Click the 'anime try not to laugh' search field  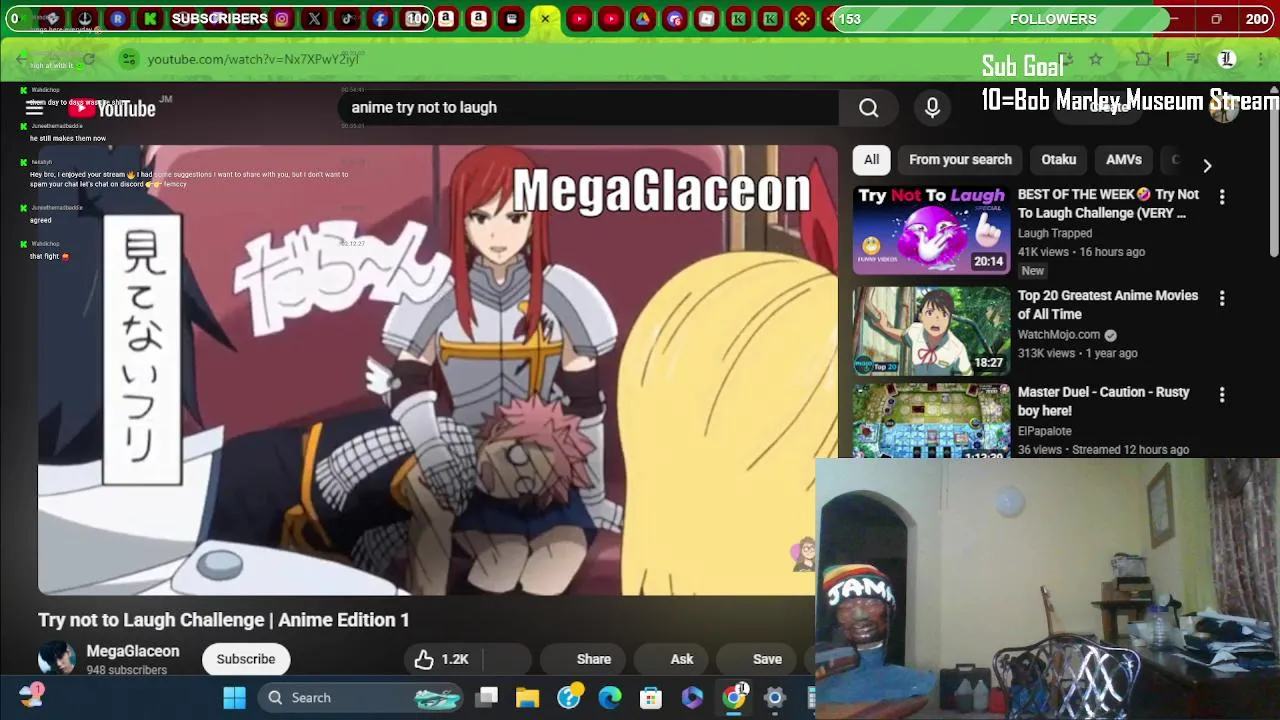click(x=590, y=108)
